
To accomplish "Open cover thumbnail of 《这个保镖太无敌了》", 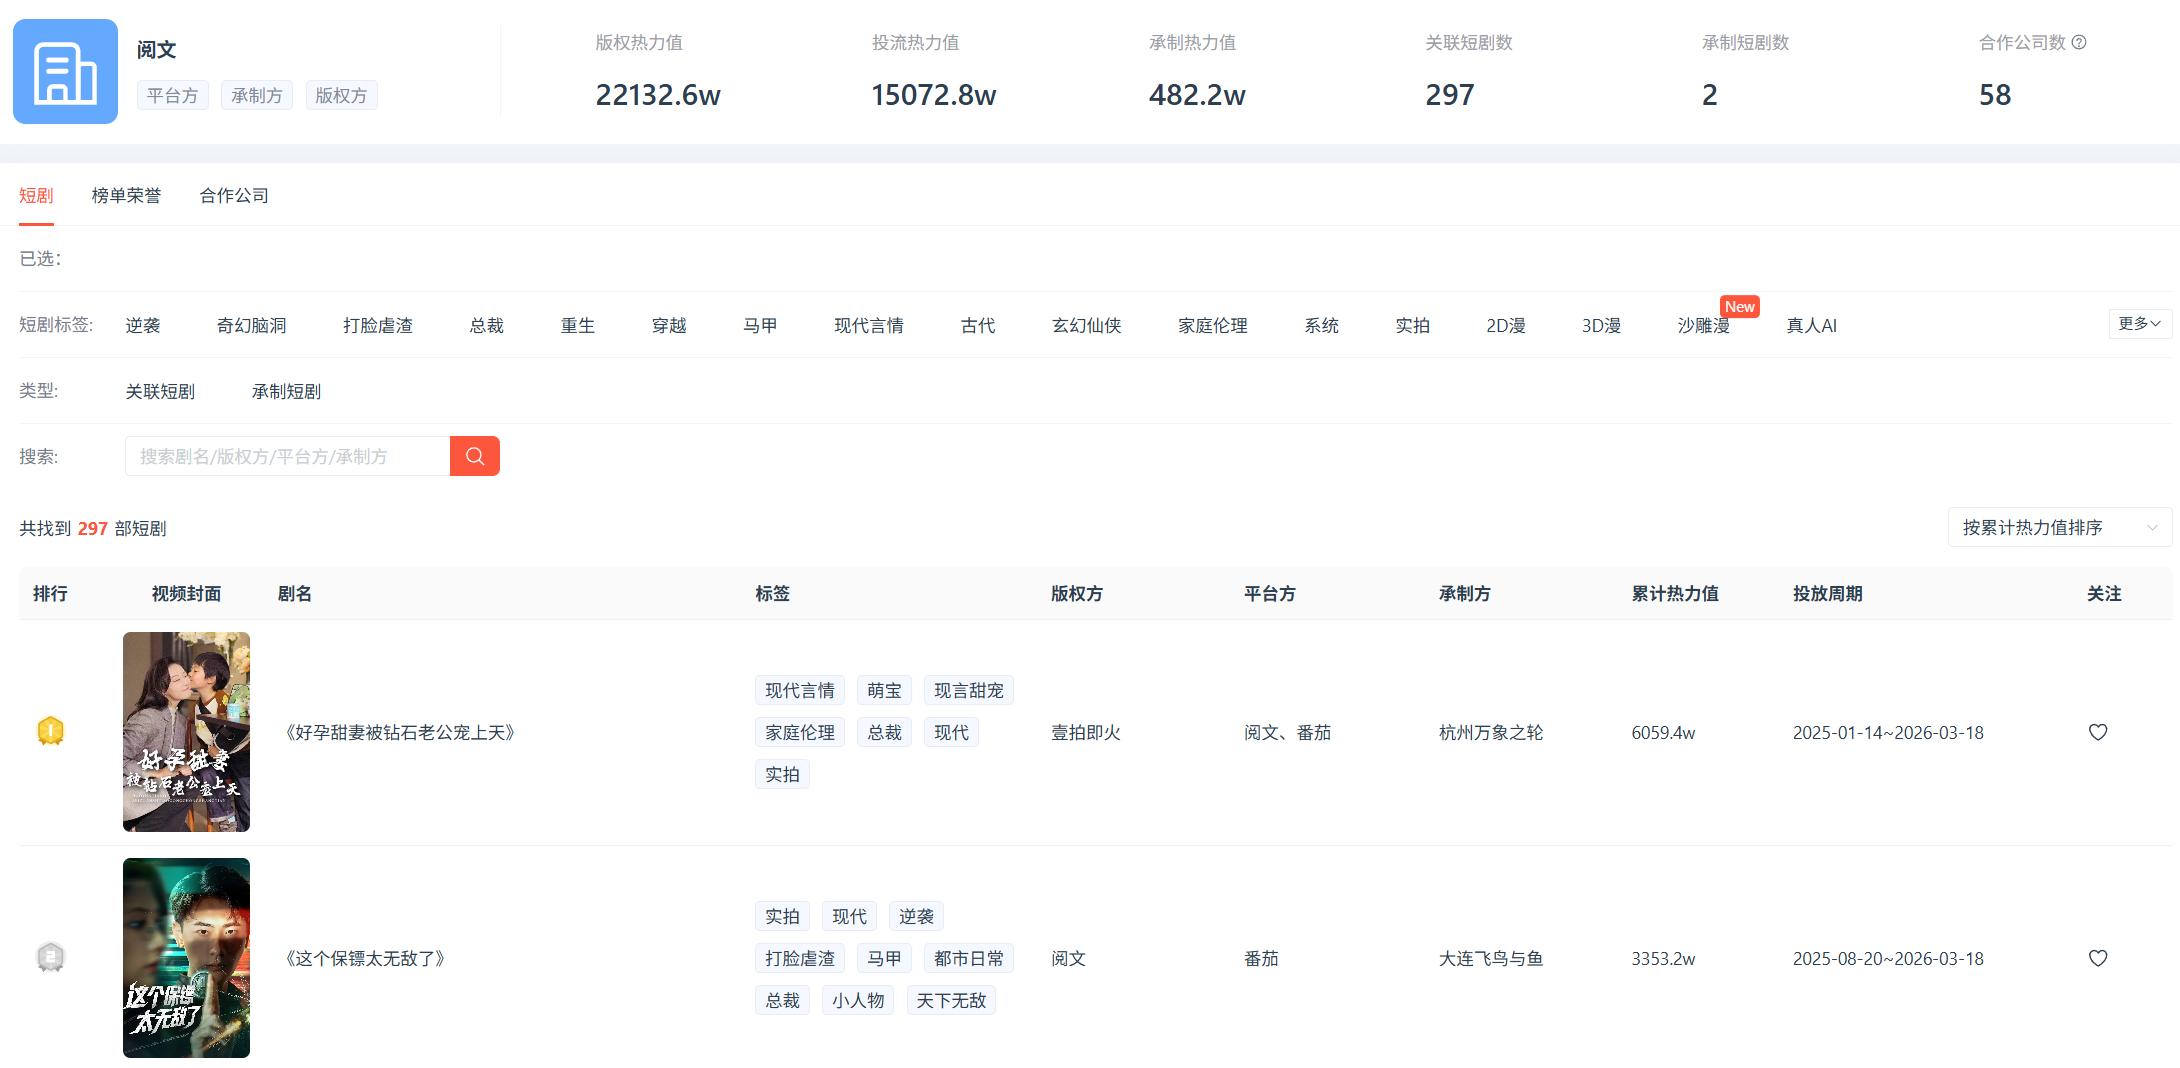I will (186, 958).
